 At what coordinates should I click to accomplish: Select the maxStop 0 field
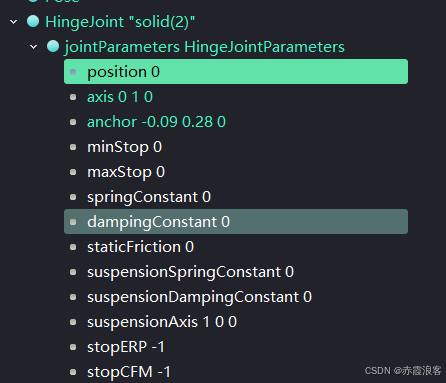coord(236,172)
